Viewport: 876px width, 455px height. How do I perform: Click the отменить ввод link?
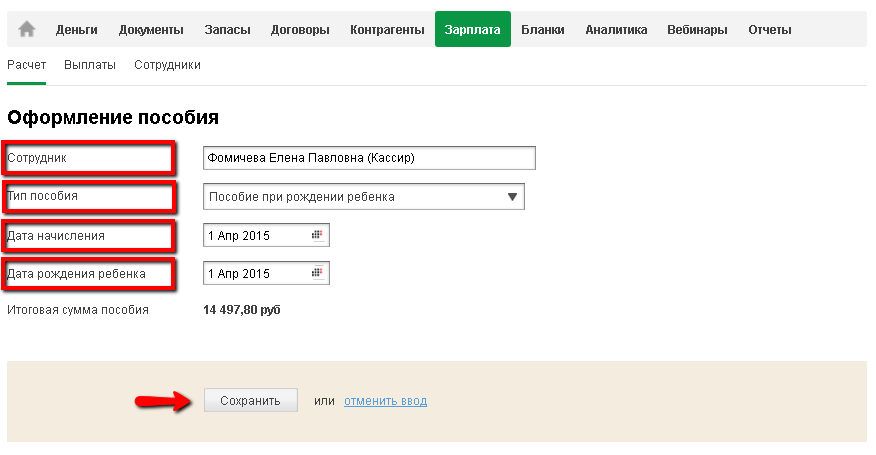point(385,401)
